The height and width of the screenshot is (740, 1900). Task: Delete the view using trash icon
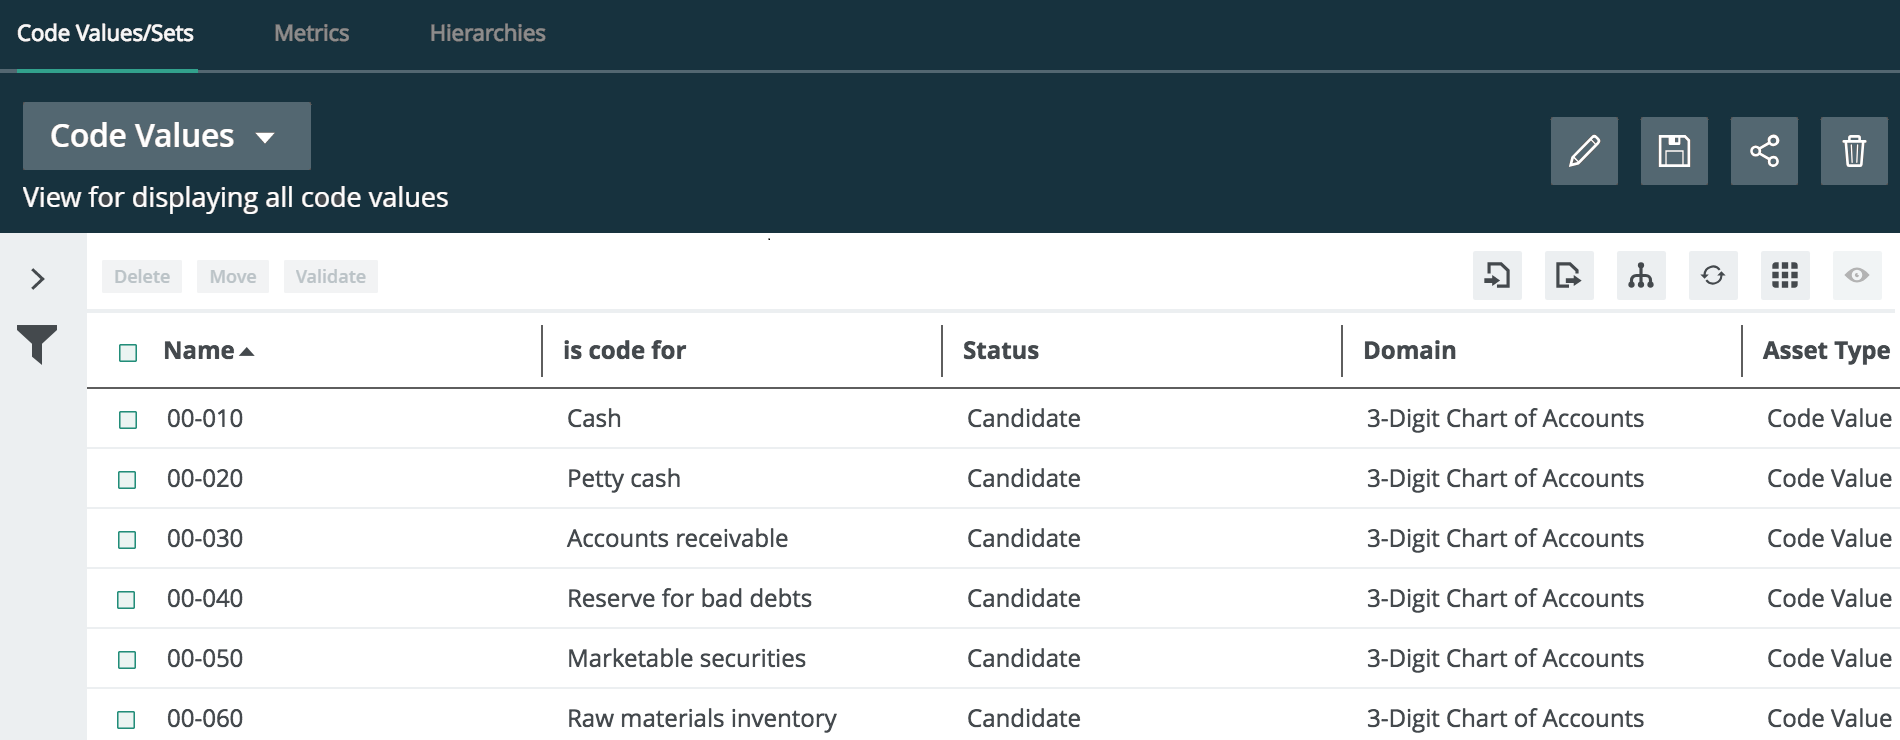click(1853, 151)
